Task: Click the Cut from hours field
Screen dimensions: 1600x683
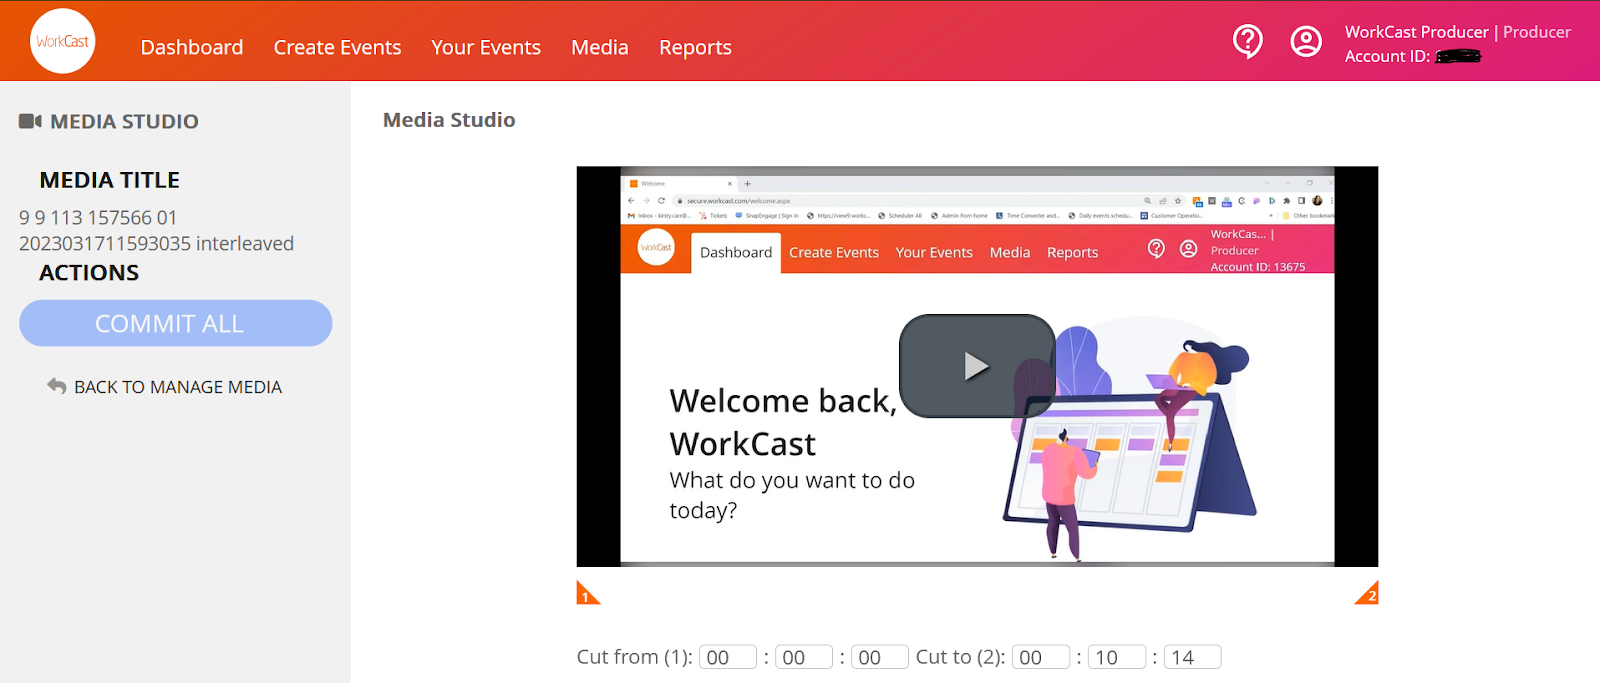Action: 728,657
